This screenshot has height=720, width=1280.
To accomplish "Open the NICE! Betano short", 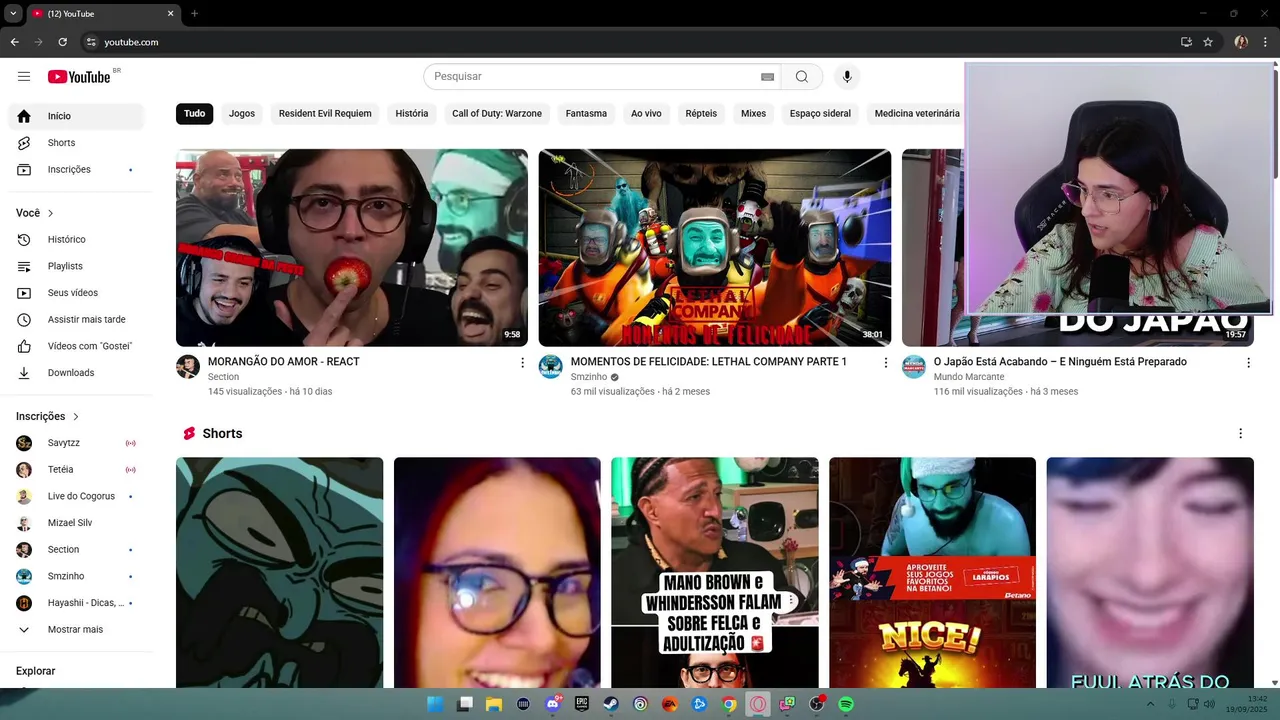I will 932,573.
